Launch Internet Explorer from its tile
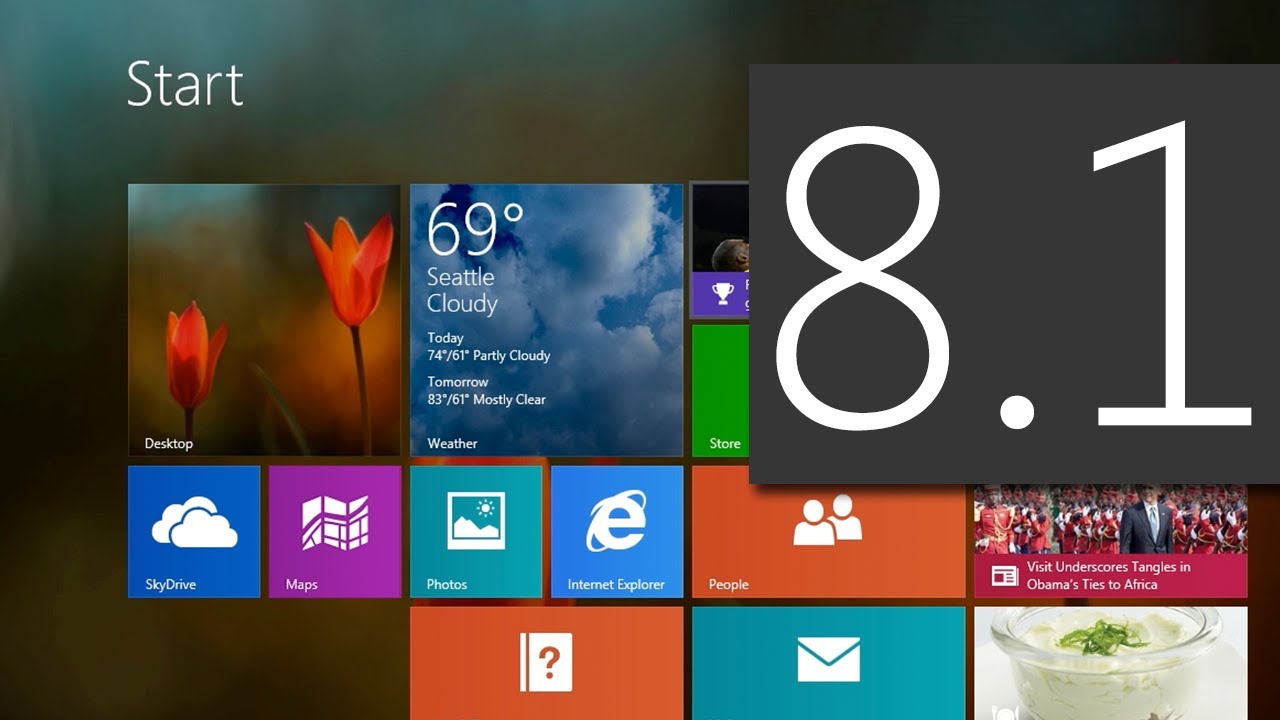 [x=617, y=531]
